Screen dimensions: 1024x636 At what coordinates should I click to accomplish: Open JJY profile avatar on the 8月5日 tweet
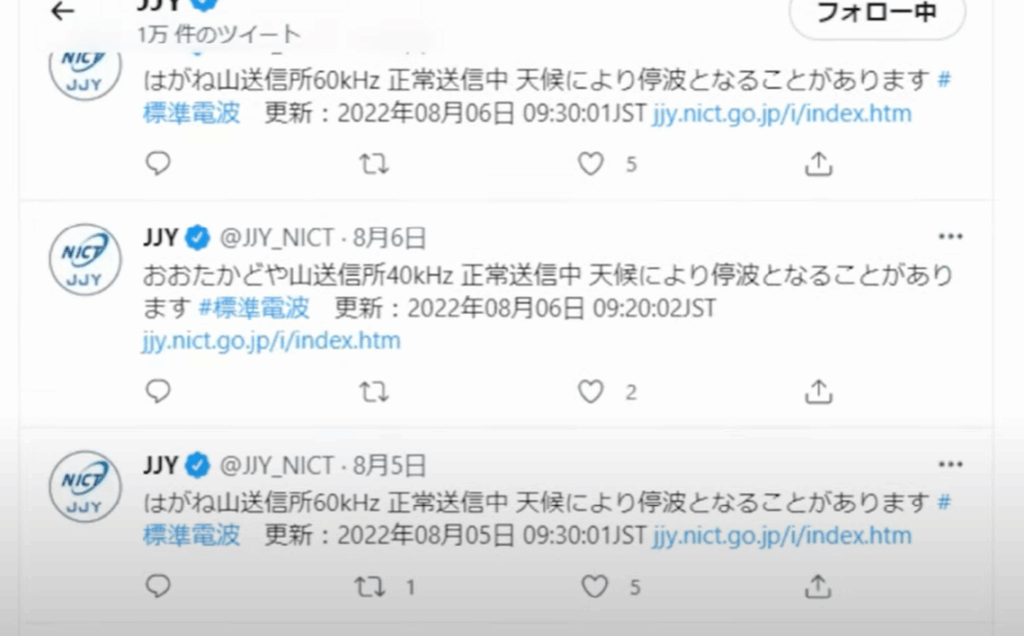pos(85,486)
